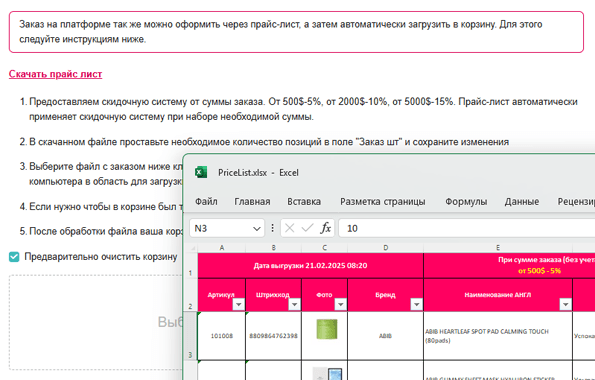Expand the Name Box dropdown arrow
This screenshot has width=595, height=380.
(257, 229)
